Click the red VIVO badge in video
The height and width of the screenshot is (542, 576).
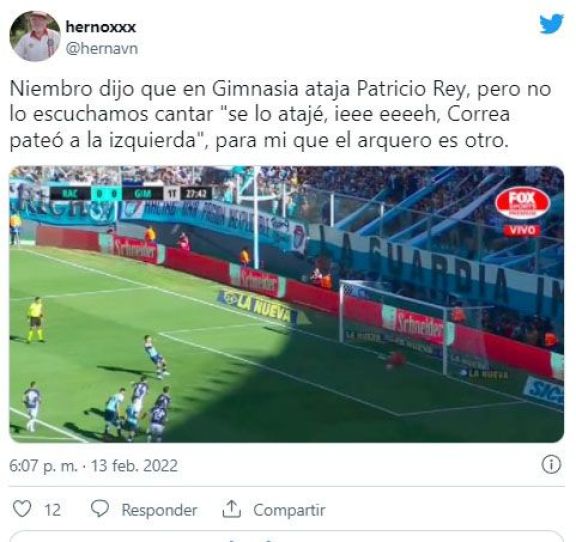point(522,230)
